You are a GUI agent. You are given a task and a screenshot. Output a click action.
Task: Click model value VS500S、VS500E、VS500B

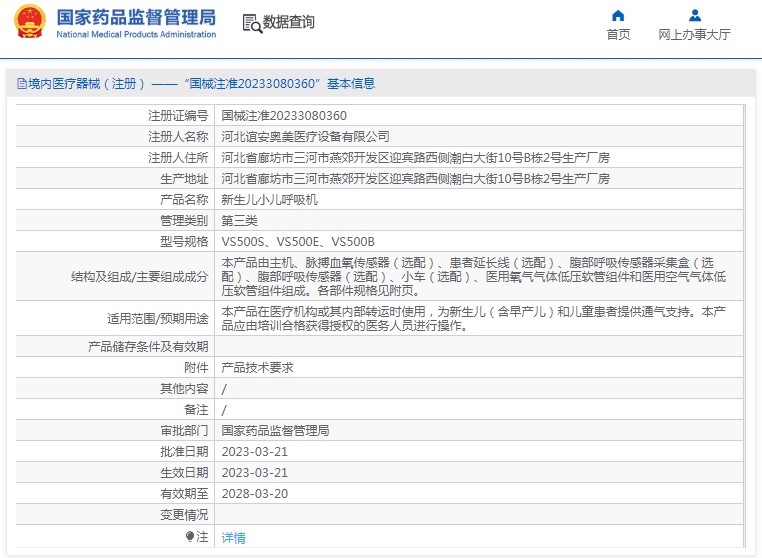(298, 242)
